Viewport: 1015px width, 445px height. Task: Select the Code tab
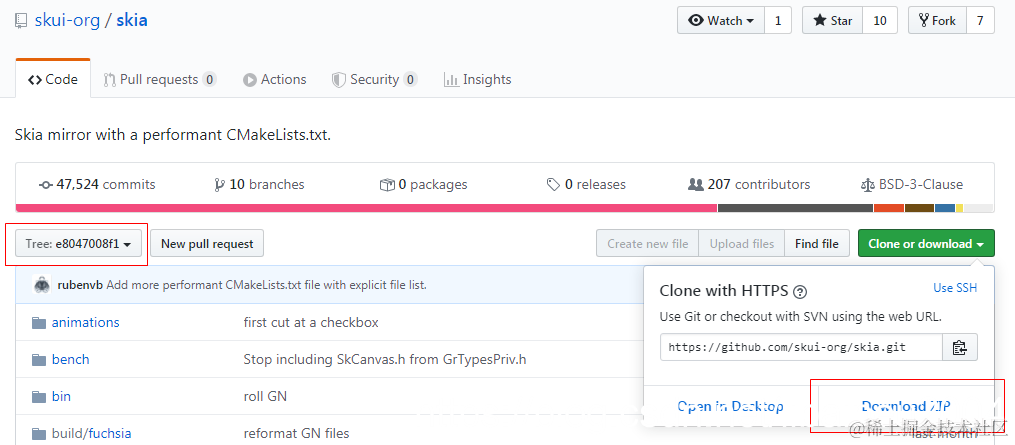click(53, 80)
